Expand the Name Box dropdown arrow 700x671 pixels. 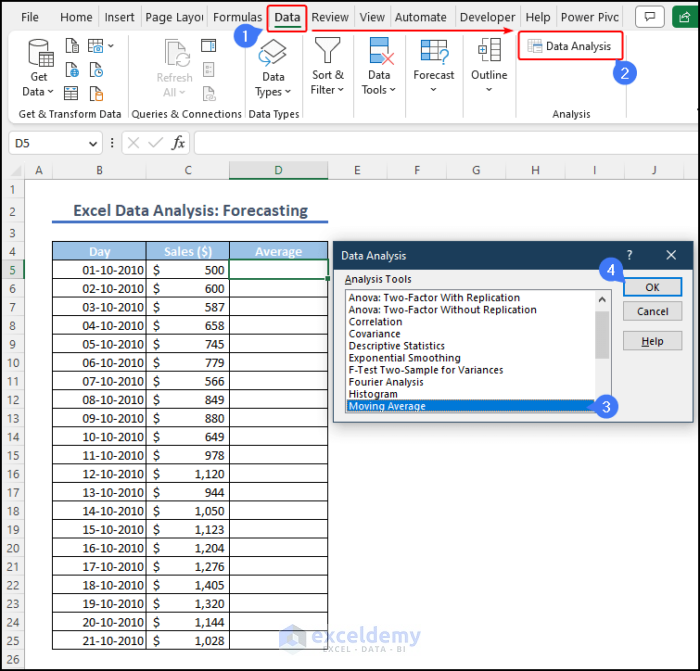[x=93, y=143]
